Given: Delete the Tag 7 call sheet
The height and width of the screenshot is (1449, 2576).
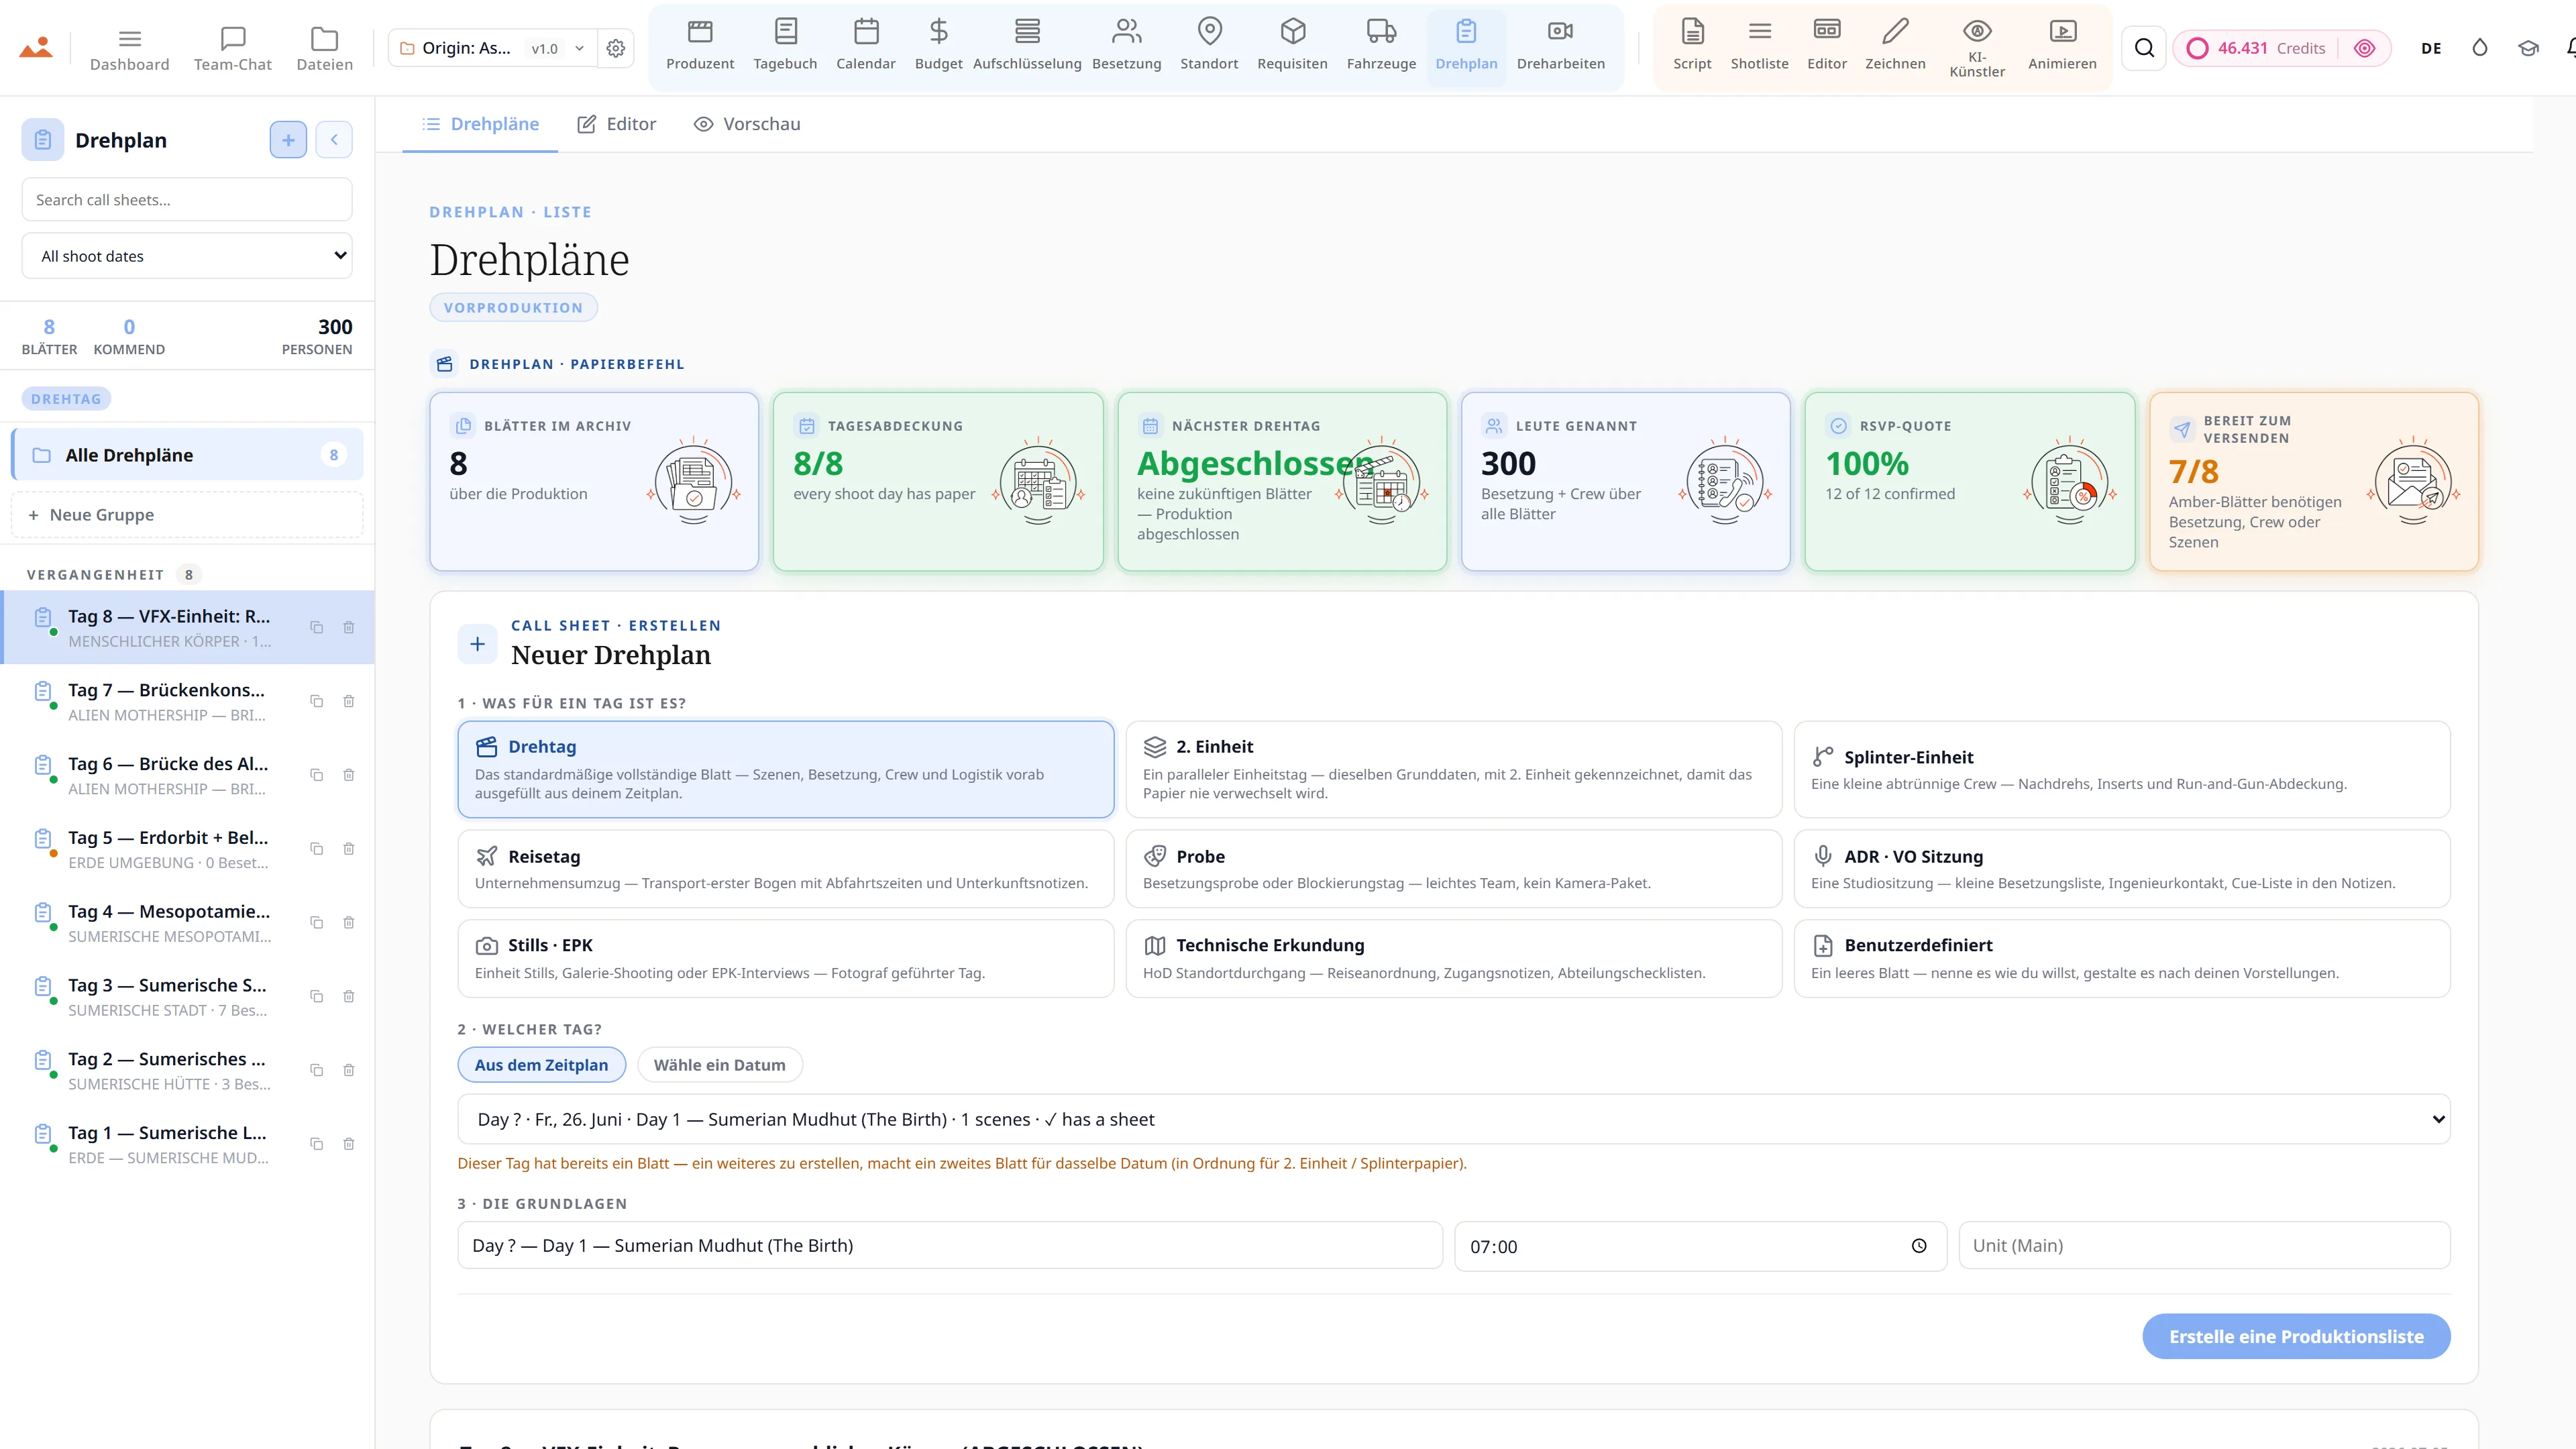Looking at the screenshot, I should pyautogui.click(x=349, y=701).
